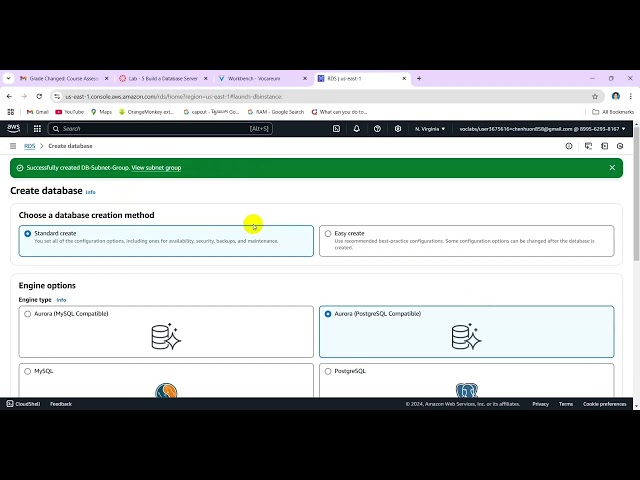Toggle the RDS side navigation hamburger
Image resolution: width=640 pixels, height=480 pixels.
click(13, 146)
